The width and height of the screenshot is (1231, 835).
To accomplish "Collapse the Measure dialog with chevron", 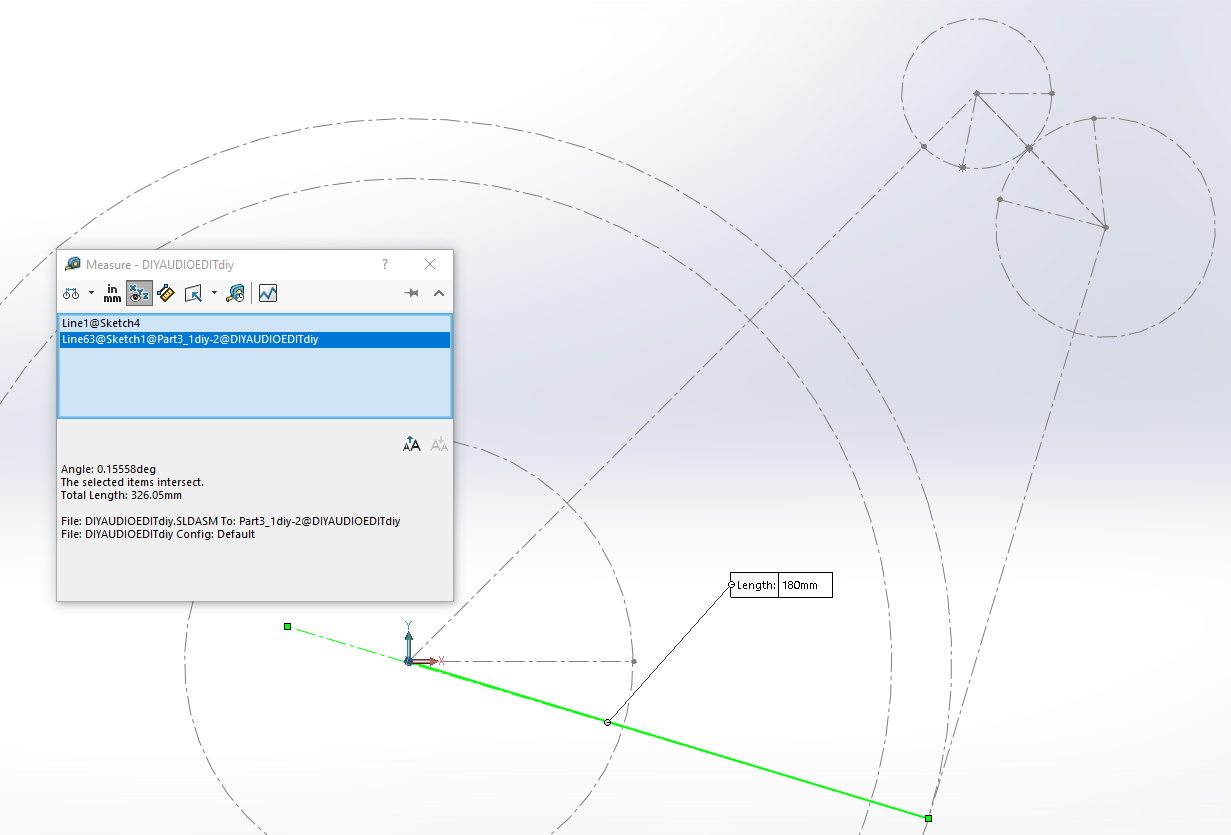I will (438, 293).
